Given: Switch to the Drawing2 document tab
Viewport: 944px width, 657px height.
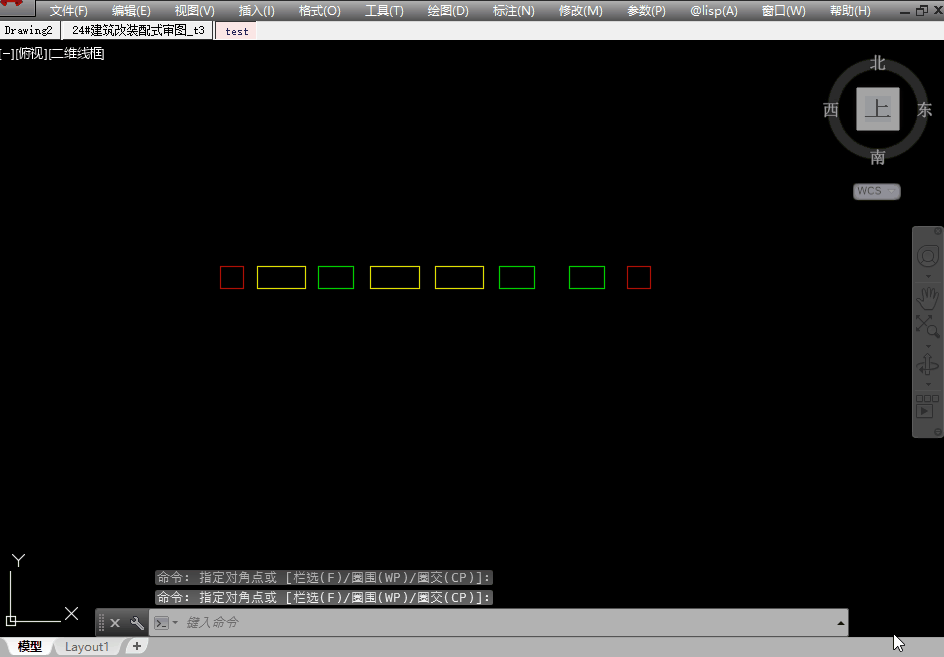Looking at the screenshot, I should pyautogui.click(x=28, y=31).
